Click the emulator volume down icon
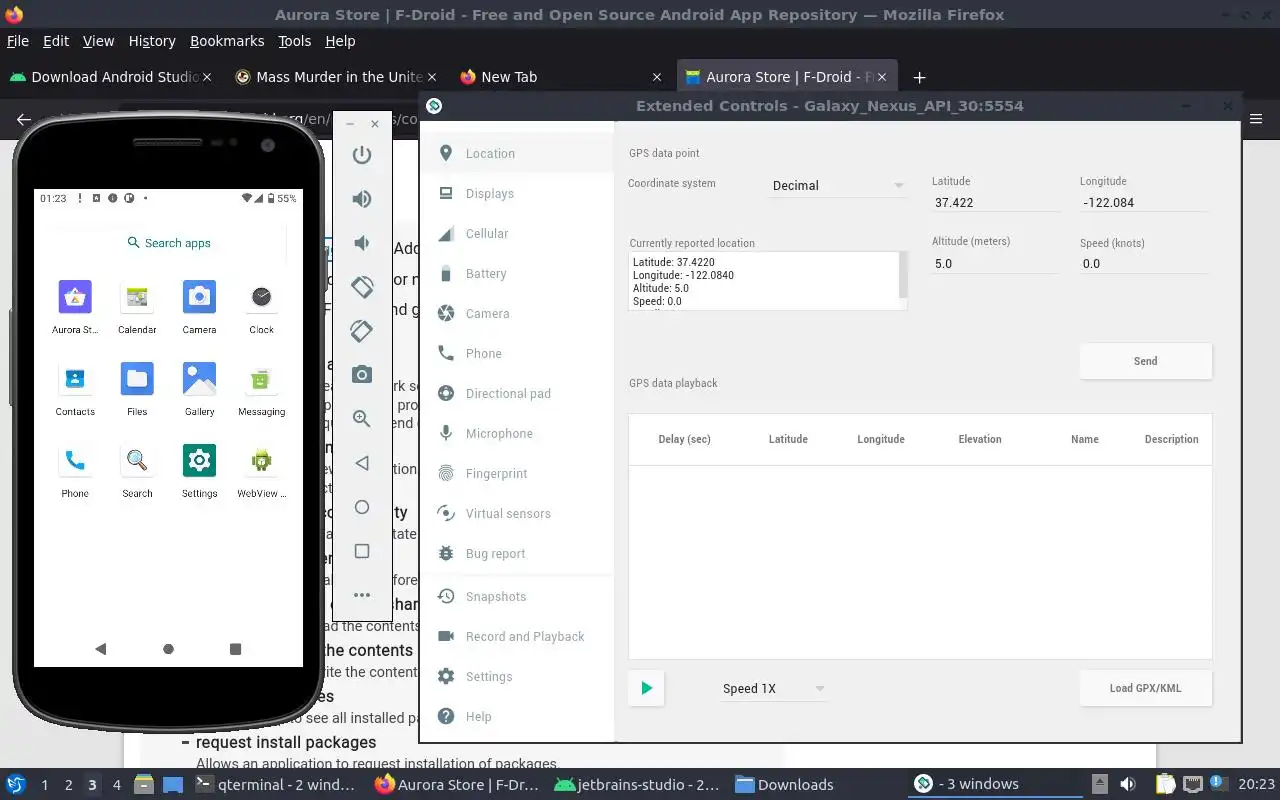The height and width of the screenshot is (800, 1280). pos(362,243)
